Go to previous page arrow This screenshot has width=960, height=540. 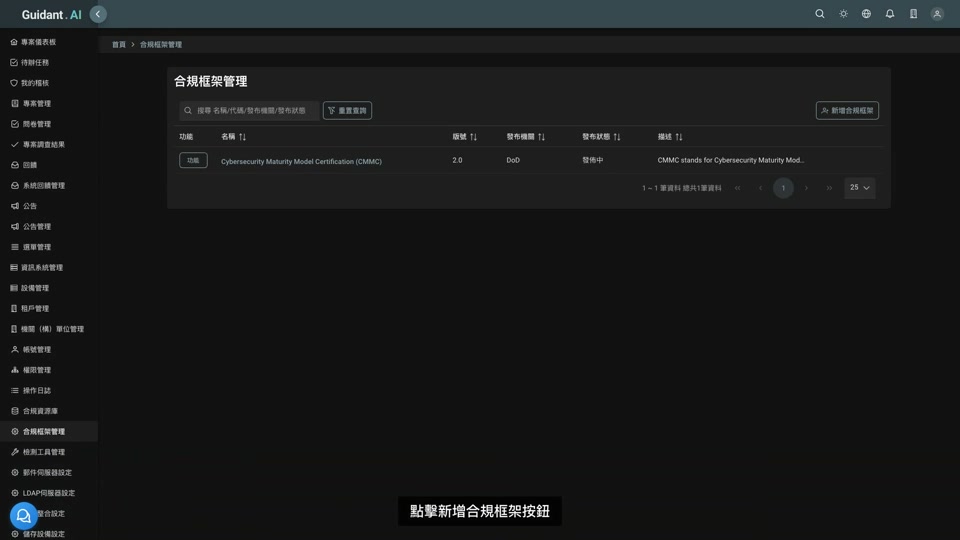[760, 188]
